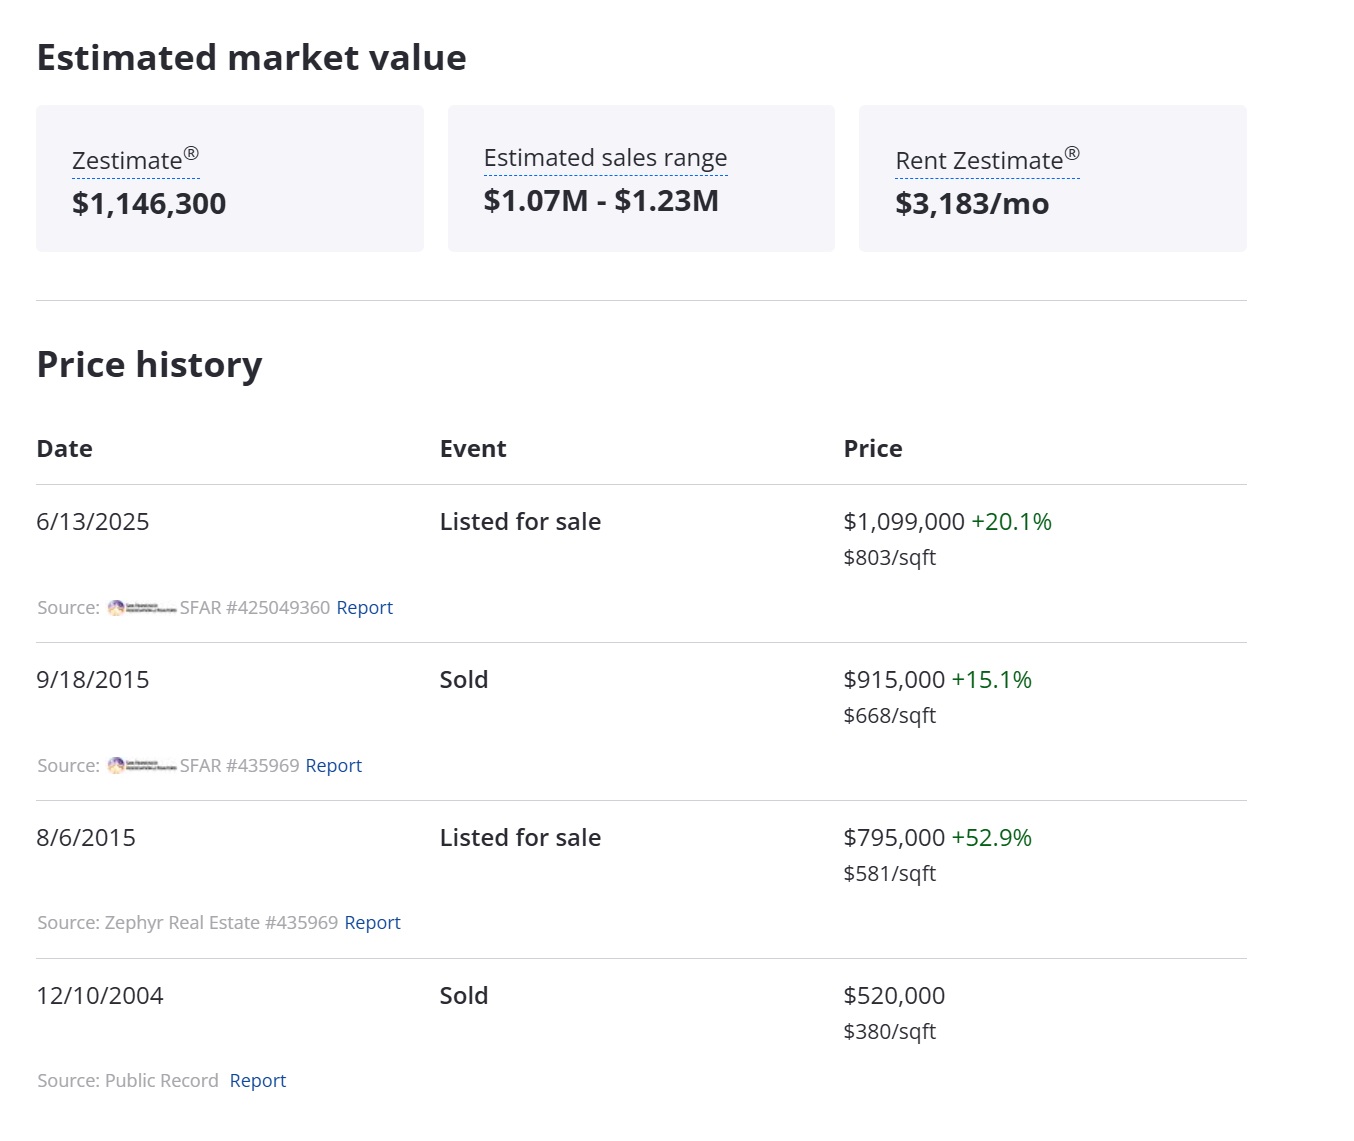This screenshot has width=1354, height=1141.
Task: Click the +15.1% change value
Action: [x=991, y=680]
